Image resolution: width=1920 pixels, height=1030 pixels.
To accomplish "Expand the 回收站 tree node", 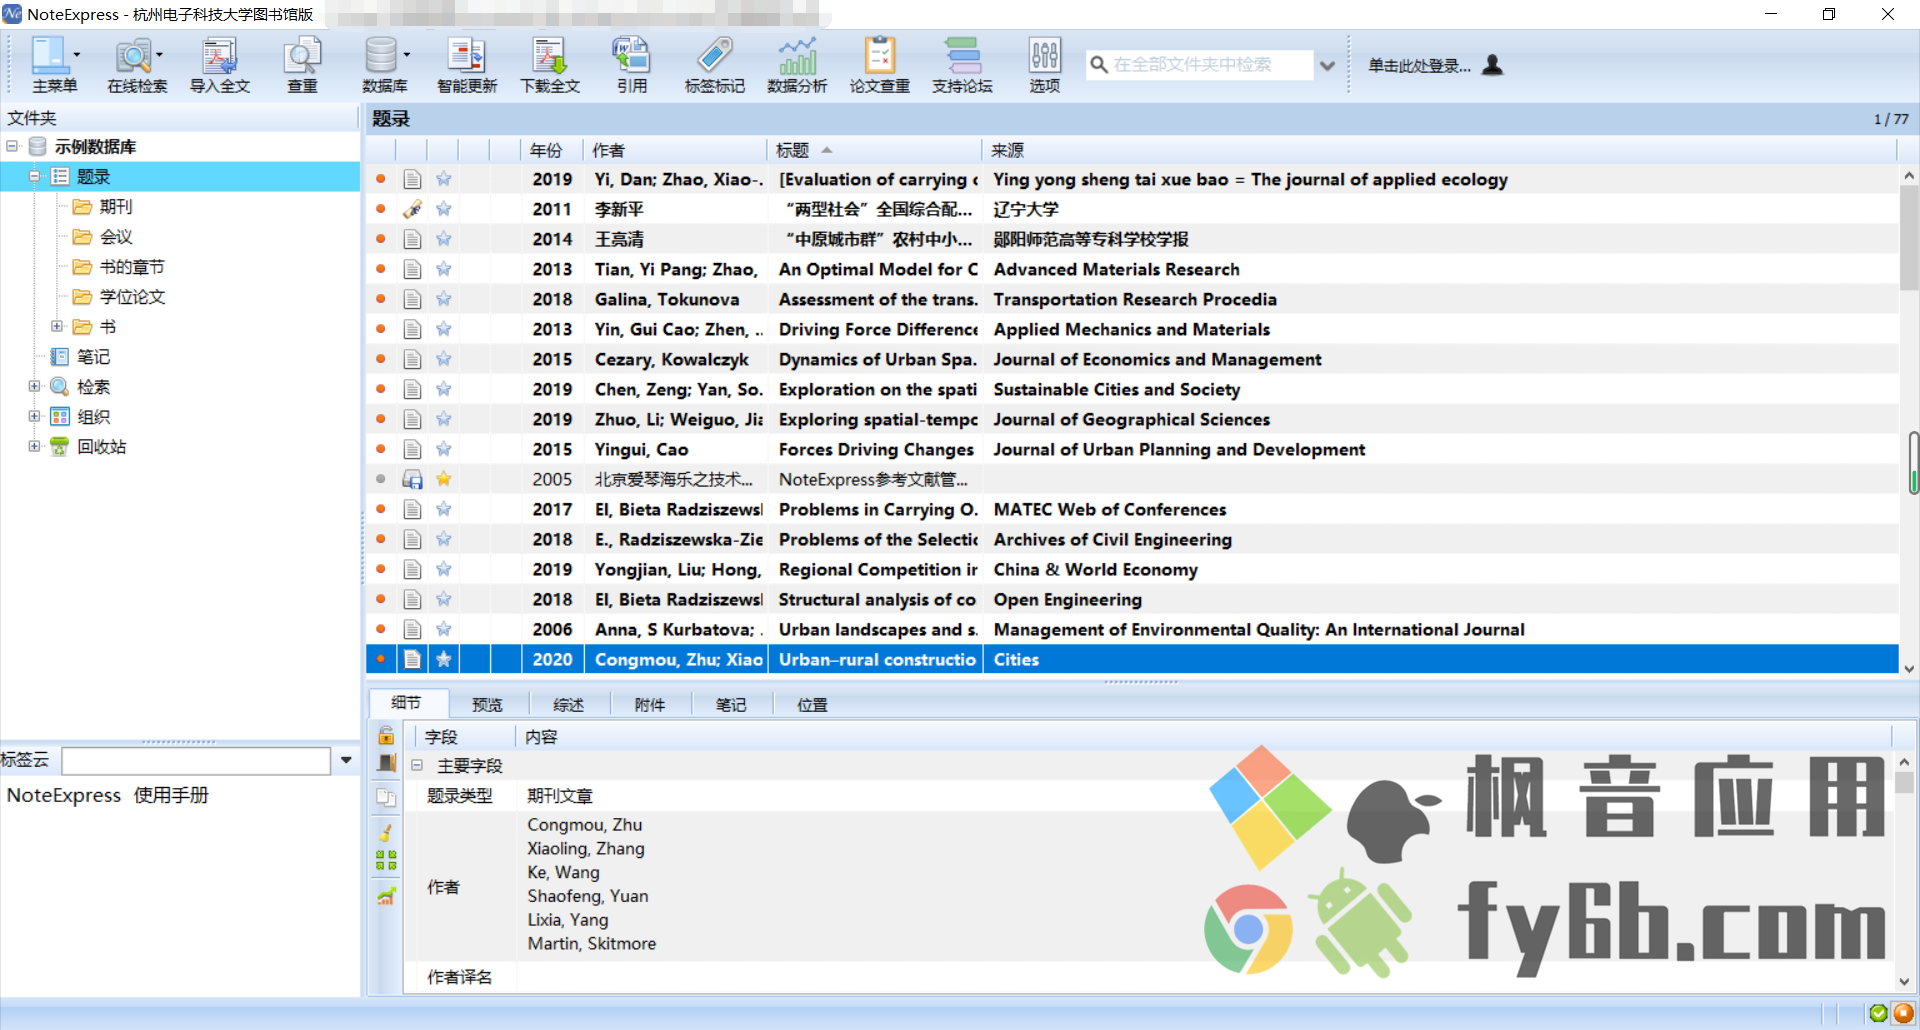I will tap(34, 446).
